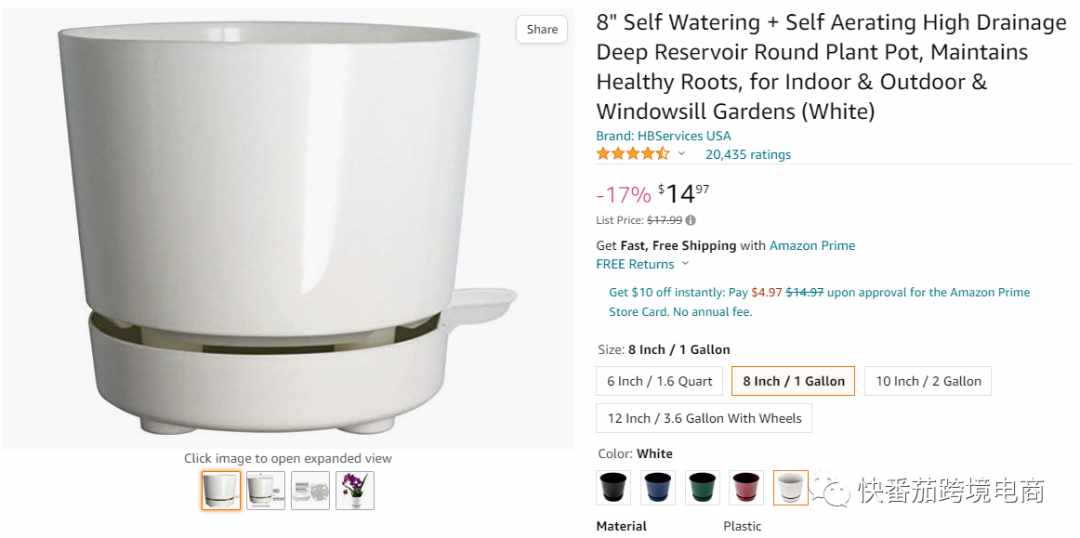The image size is (1080, 538).
Task: Open the HBServices USA brand link
Action: coord(663,136)
